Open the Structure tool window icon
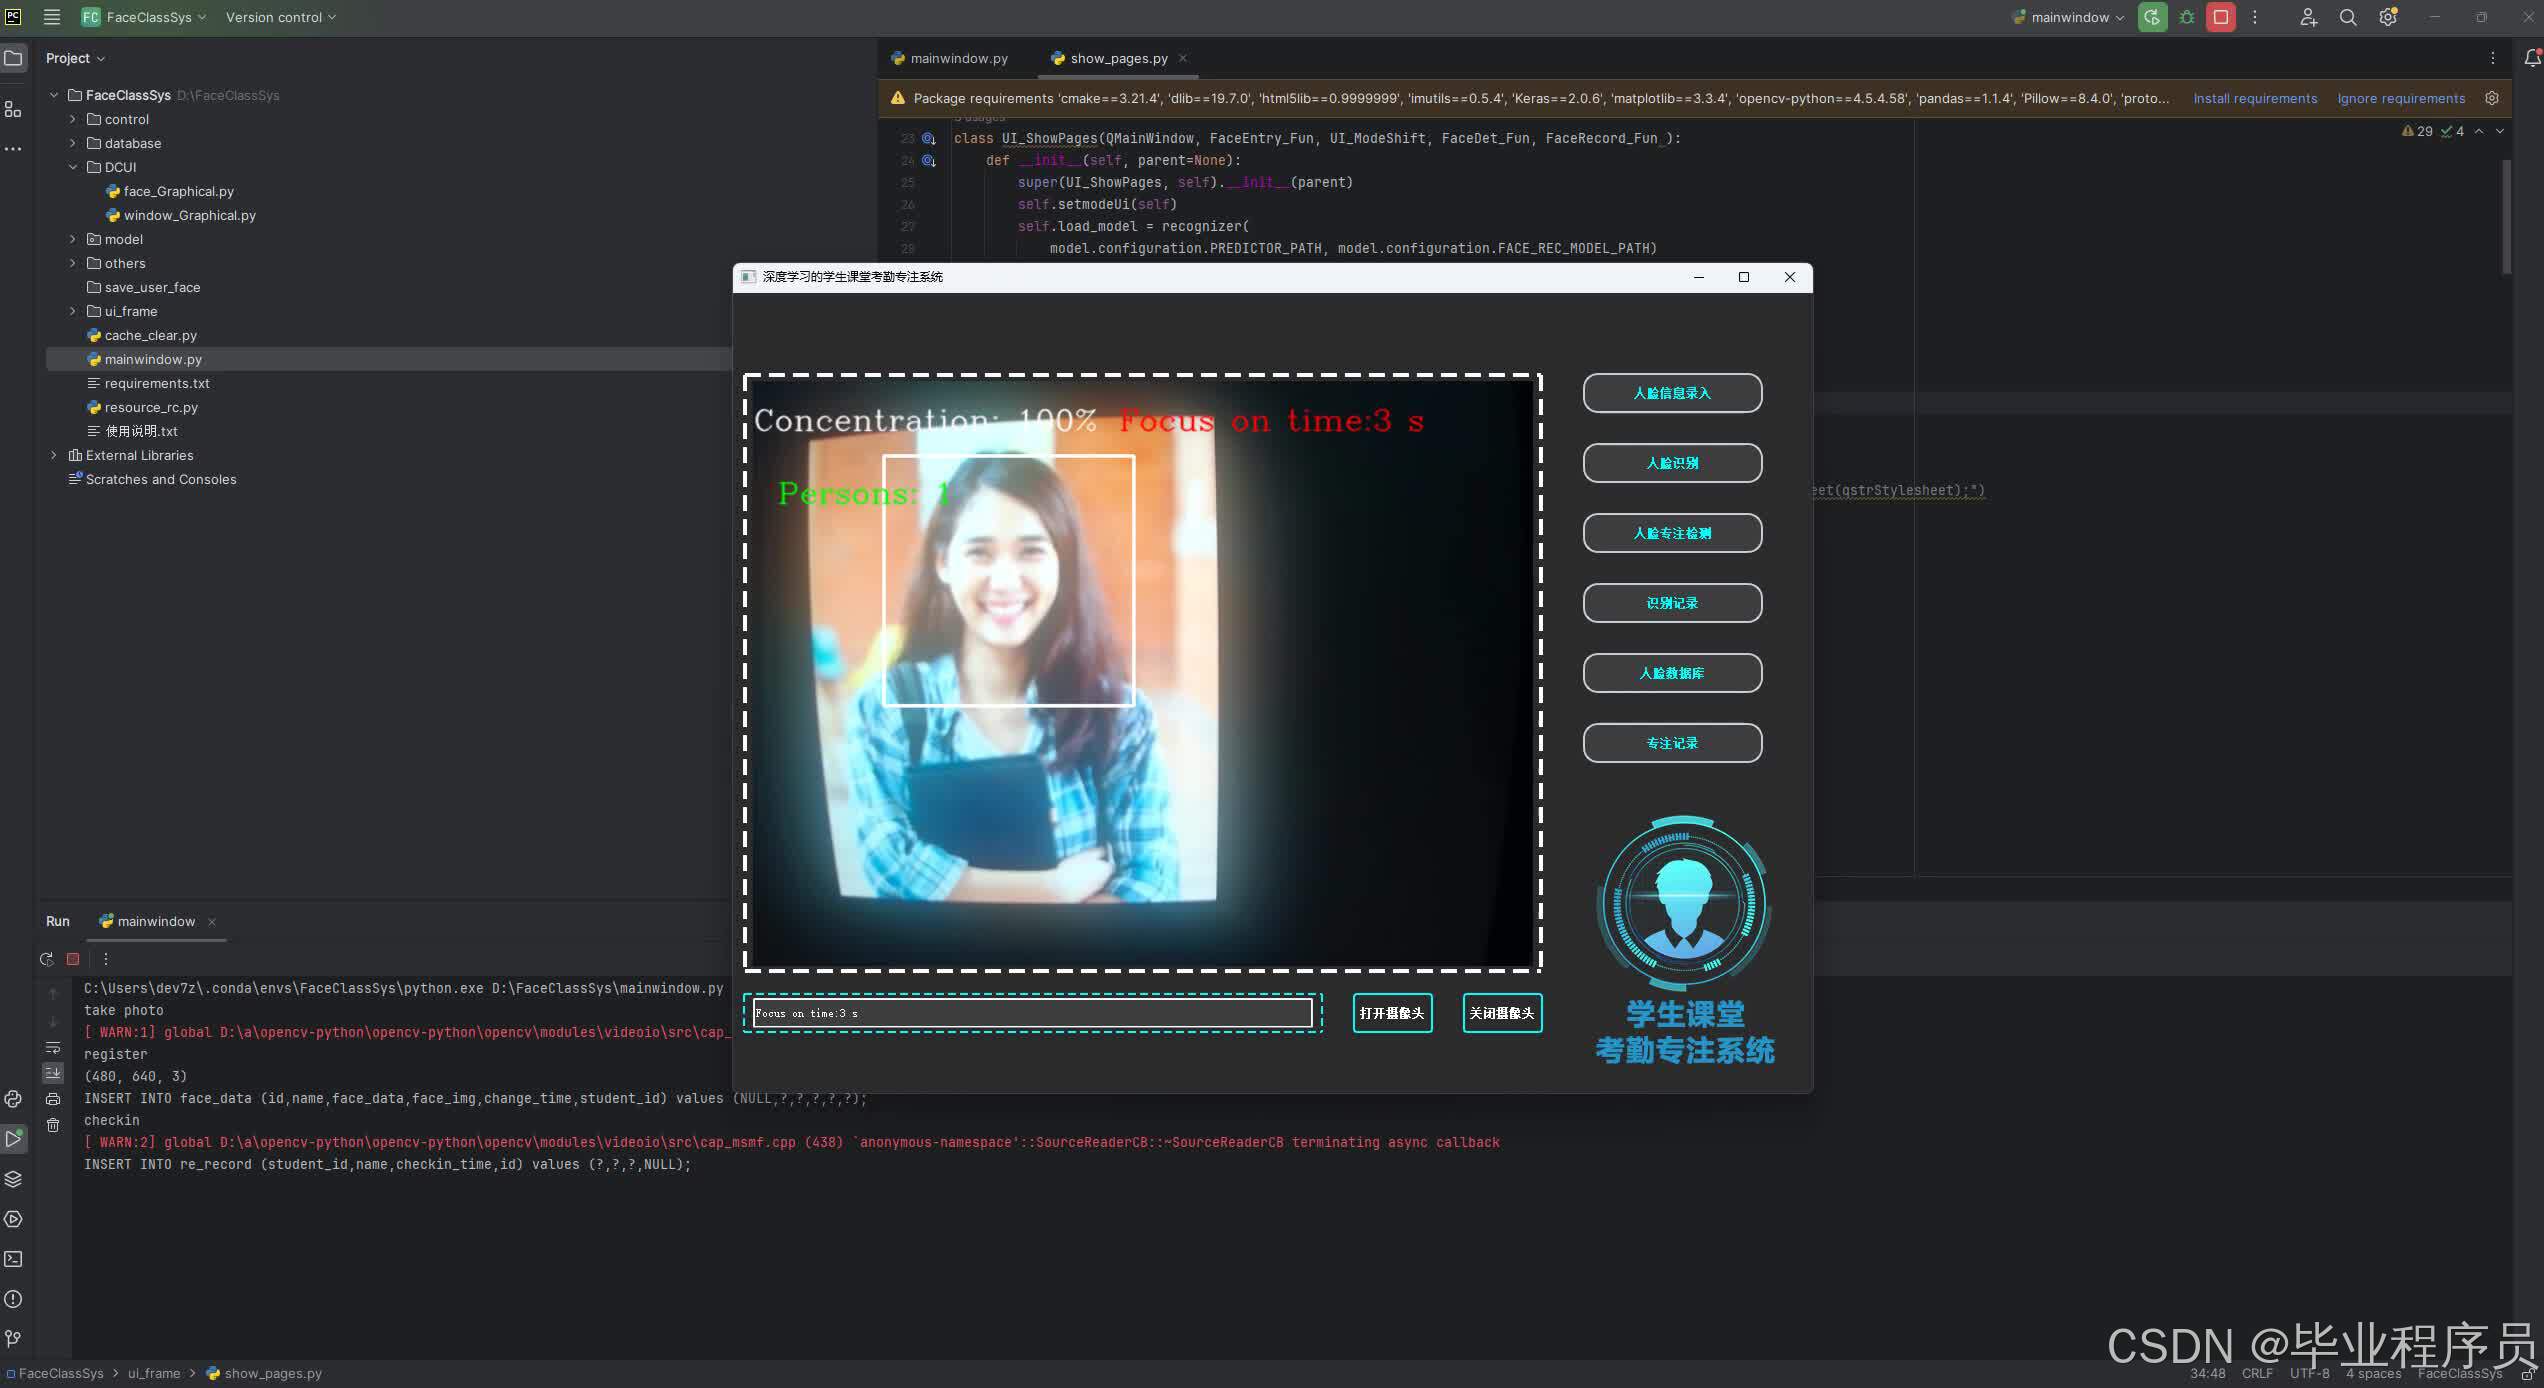 [13, 109]
